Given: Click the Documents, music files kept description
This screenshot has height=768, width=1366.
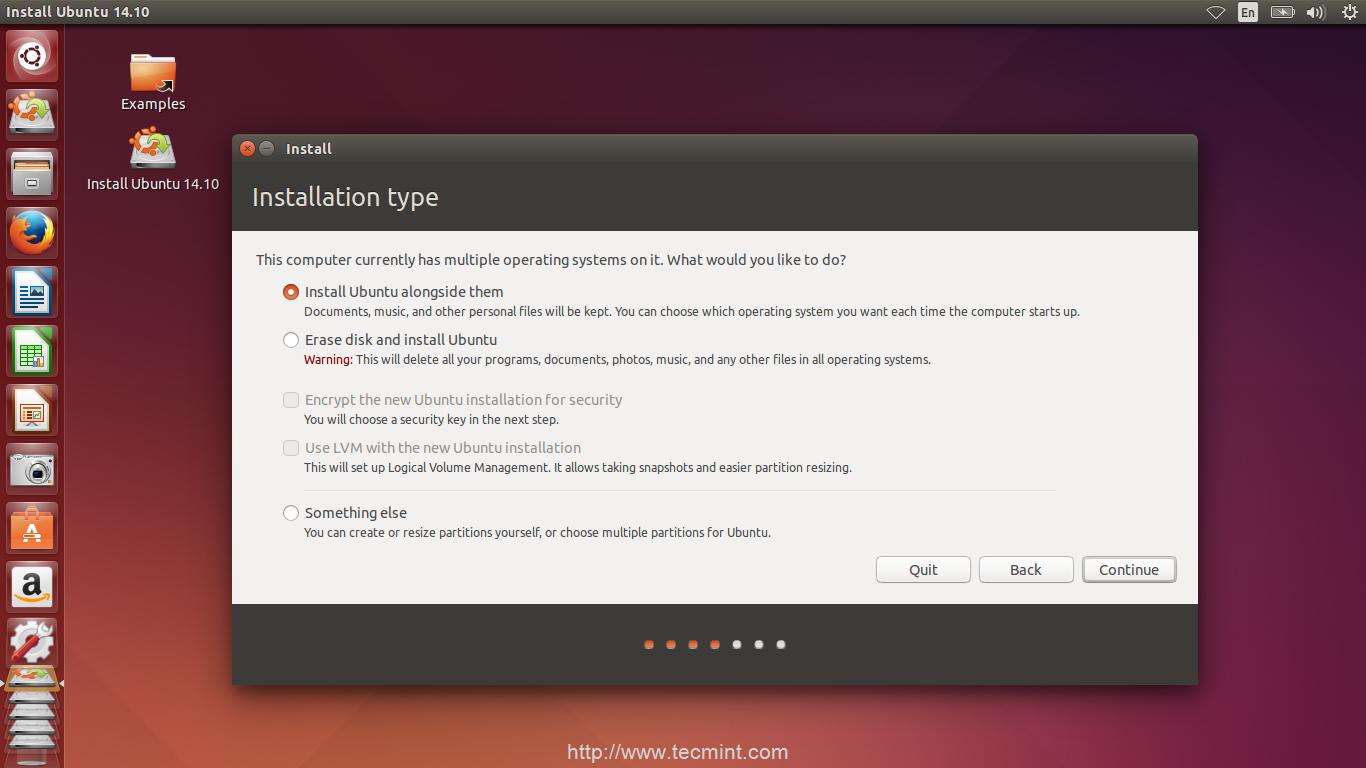Looking at the screenshot, I should [692, 312].
